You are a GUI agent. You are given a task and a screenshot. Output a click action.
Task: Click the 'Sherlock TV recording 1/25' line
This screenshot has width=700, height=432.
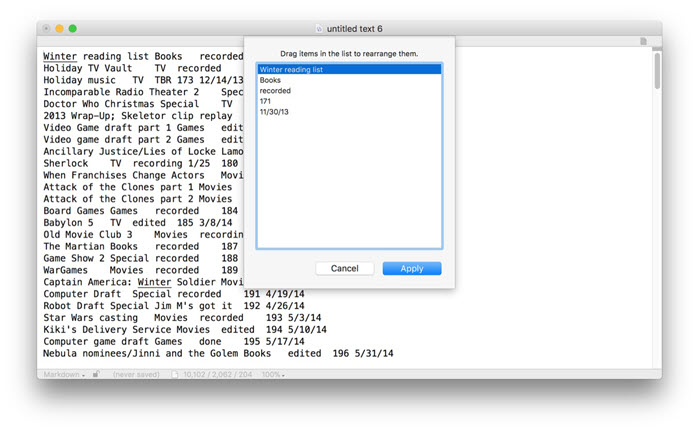pos(141,163)
